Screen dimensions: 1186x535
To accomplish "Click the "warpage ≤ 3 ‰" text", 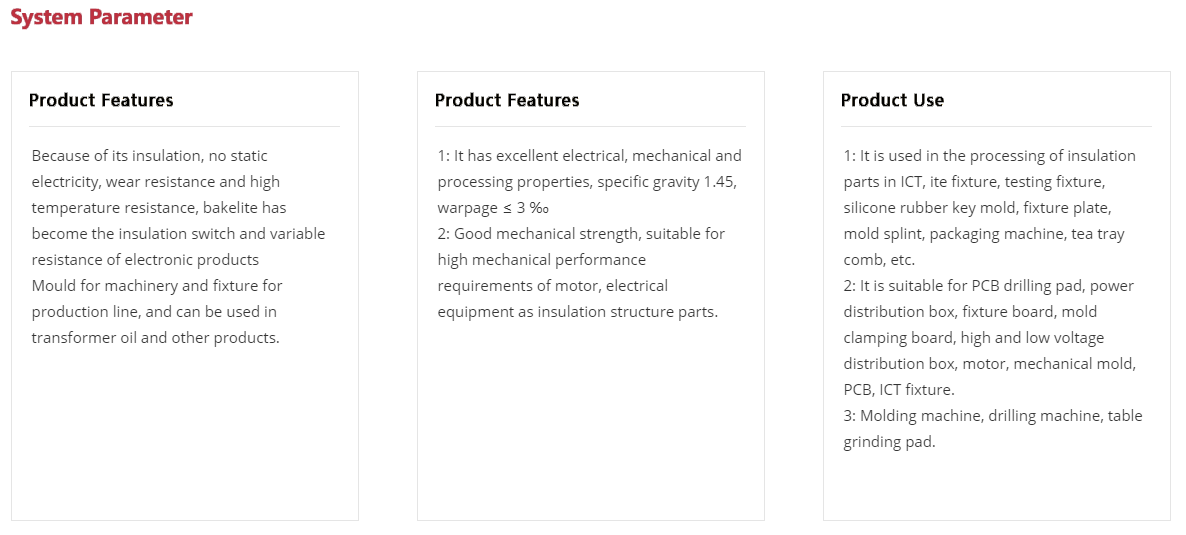I will tap(494, 208).
